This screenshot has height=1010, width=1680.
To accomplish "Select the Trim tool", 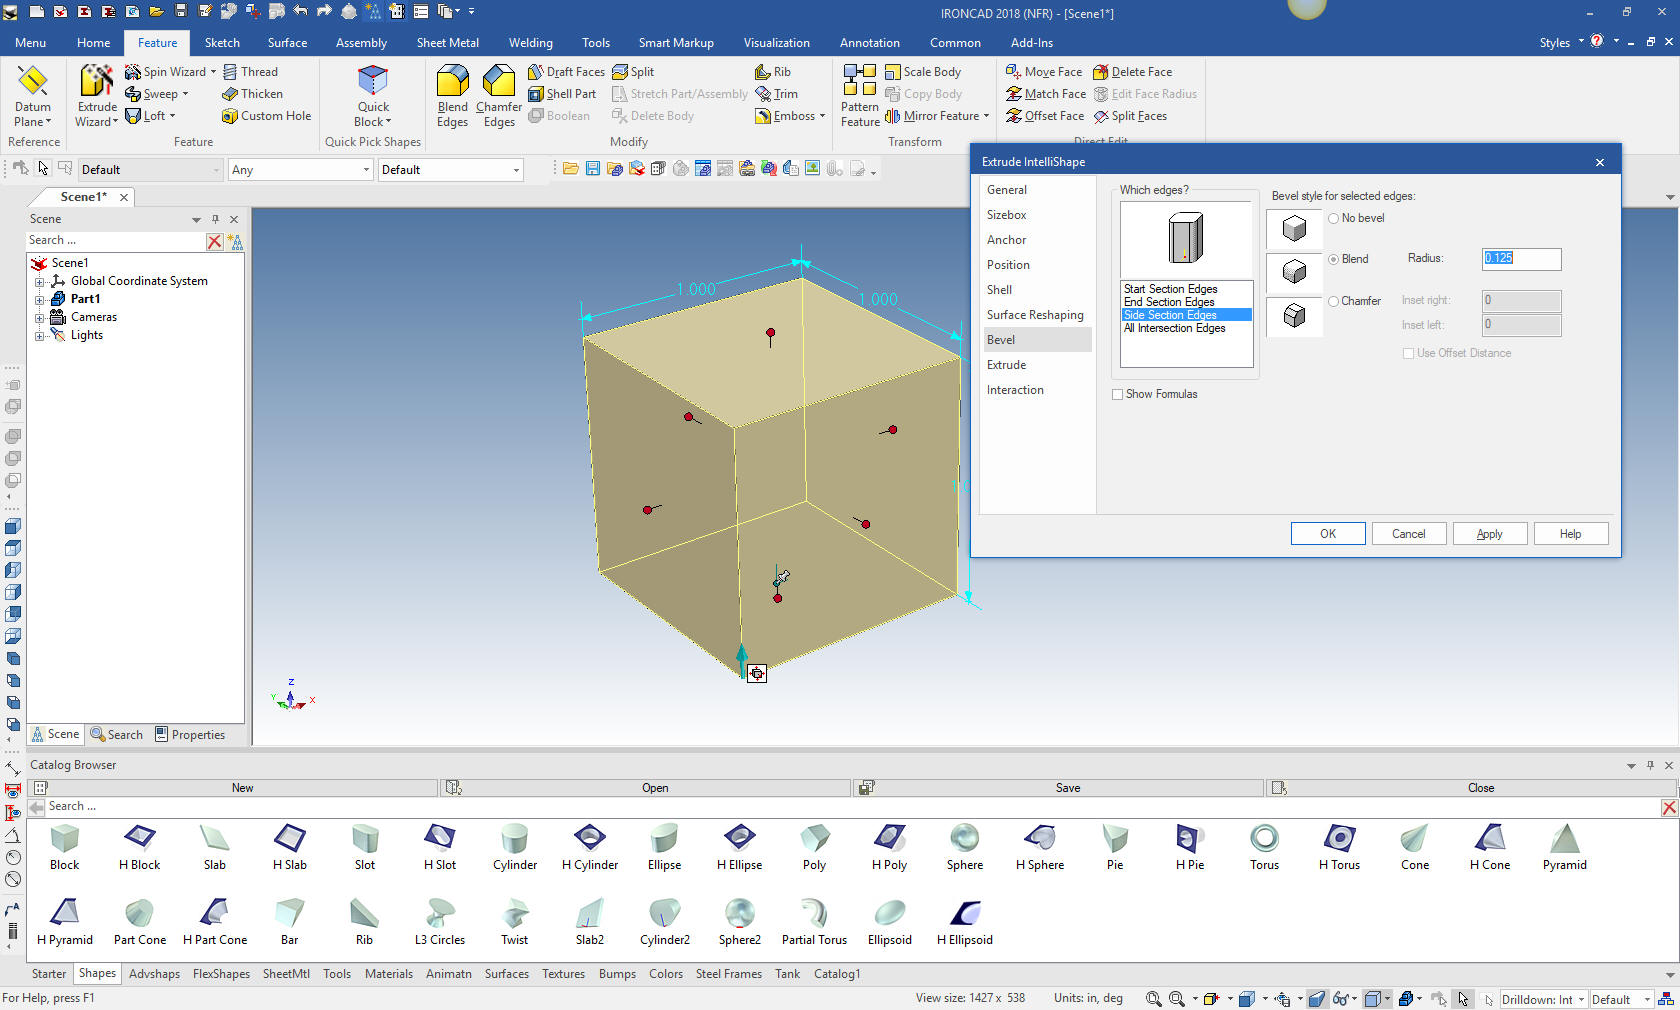I will 776,94.
